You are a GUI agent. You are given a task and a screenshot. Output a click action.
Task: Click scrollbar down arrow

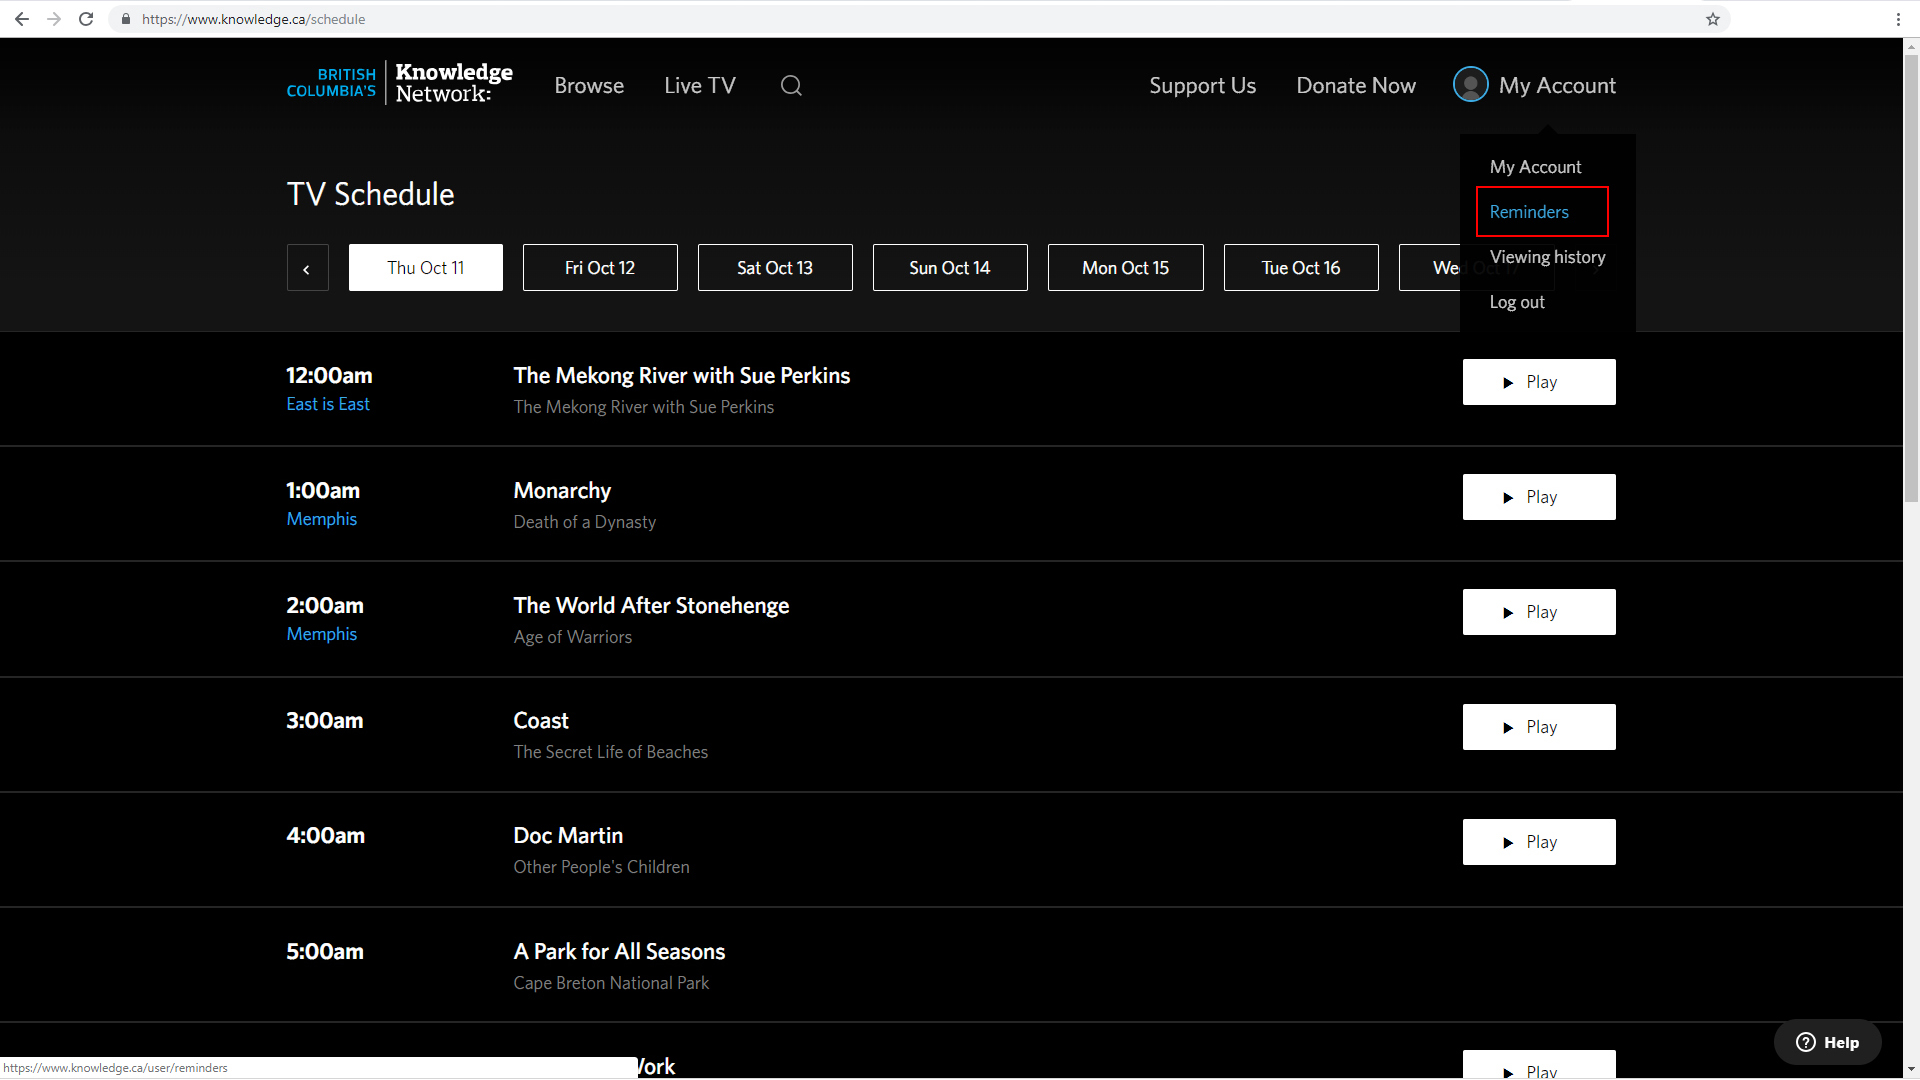point(1911,1069)
